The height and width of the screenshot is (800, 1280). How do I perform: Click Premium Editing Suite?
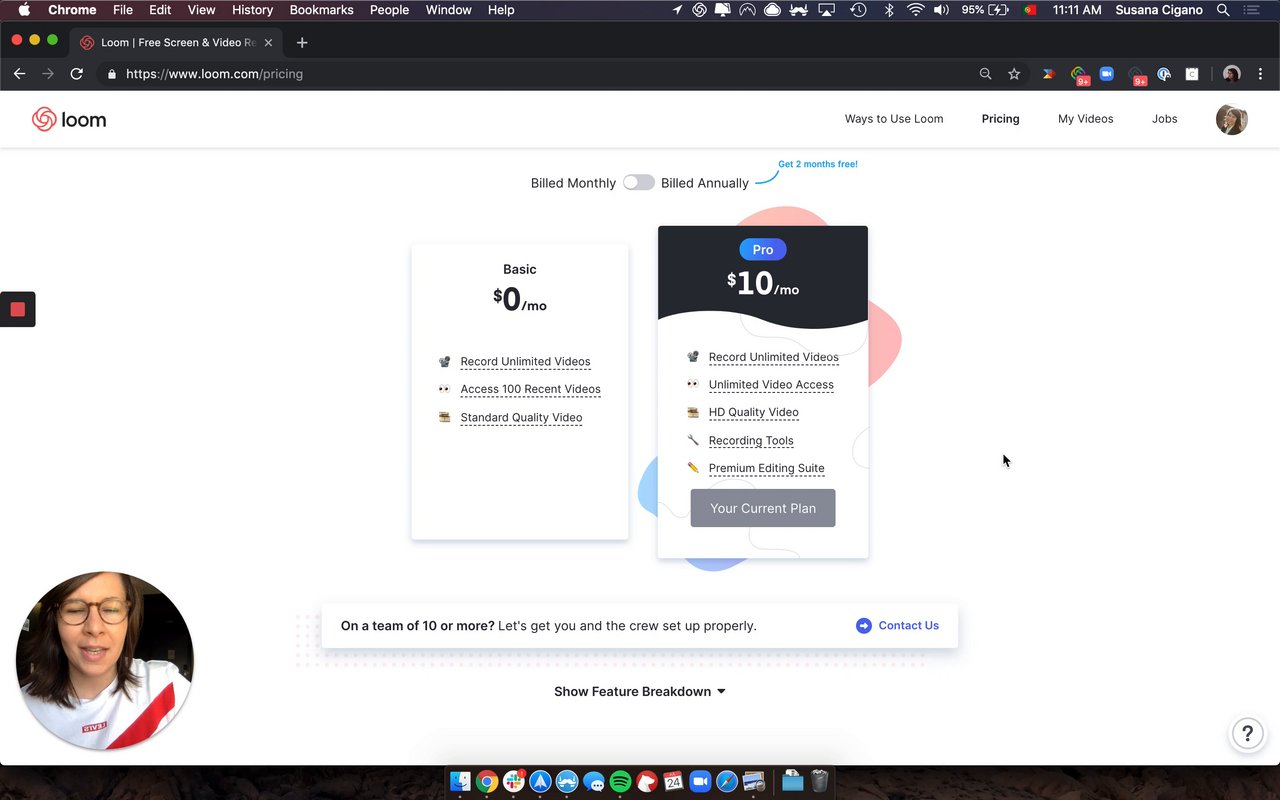pos(766,468)
